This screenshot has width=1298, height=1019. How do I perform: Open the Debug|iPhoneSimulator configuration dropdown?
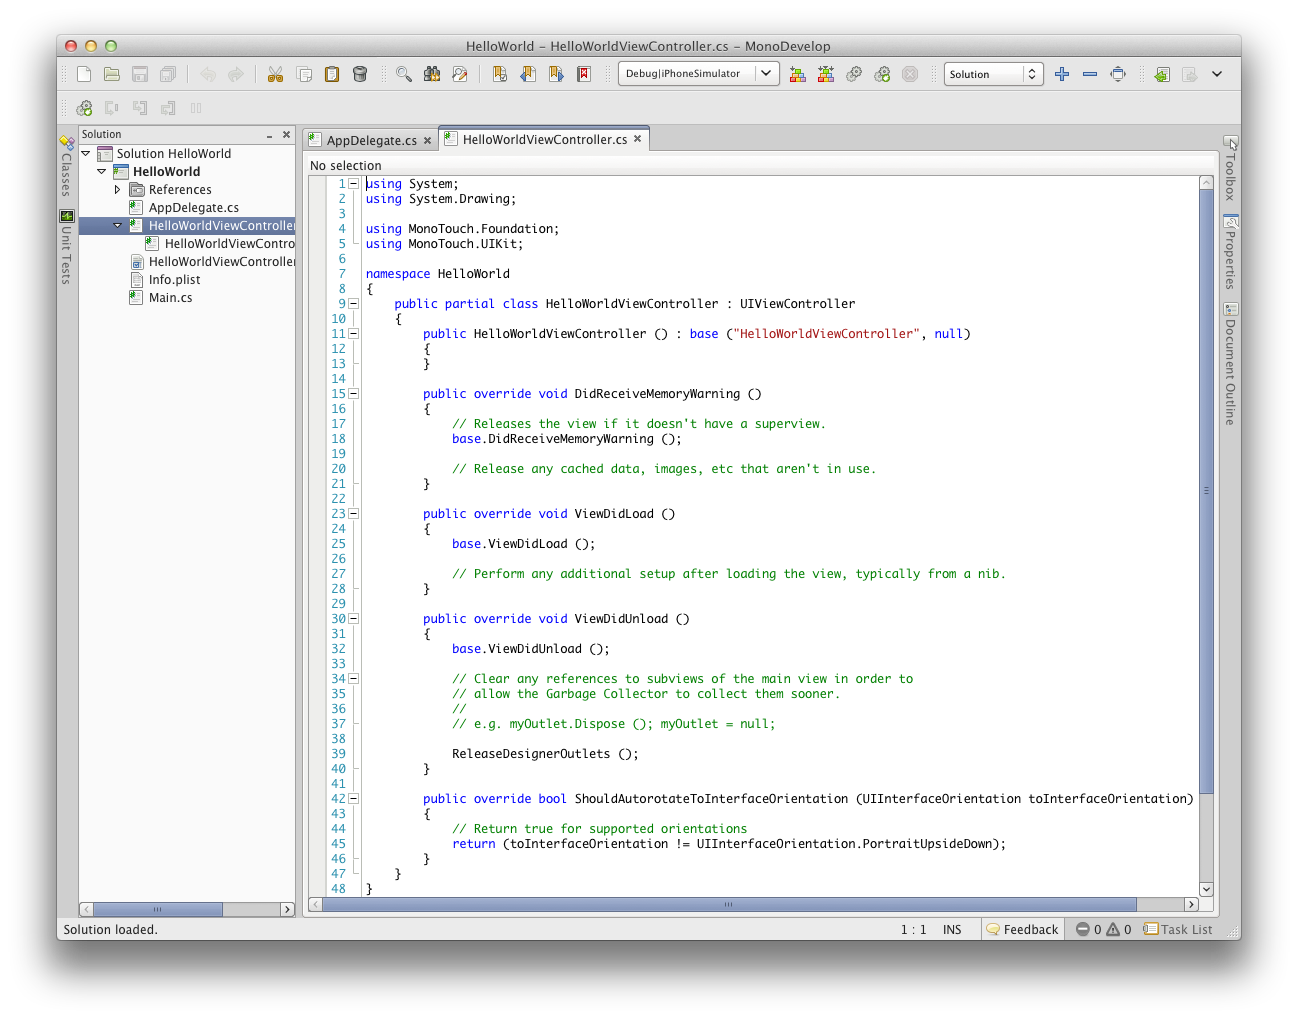point(698,73)
